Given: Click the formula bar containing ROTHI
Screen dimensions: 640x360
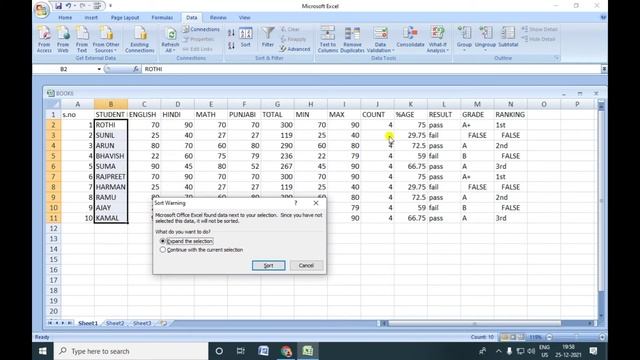Looking at the screenshot, I should pos(371,69).
